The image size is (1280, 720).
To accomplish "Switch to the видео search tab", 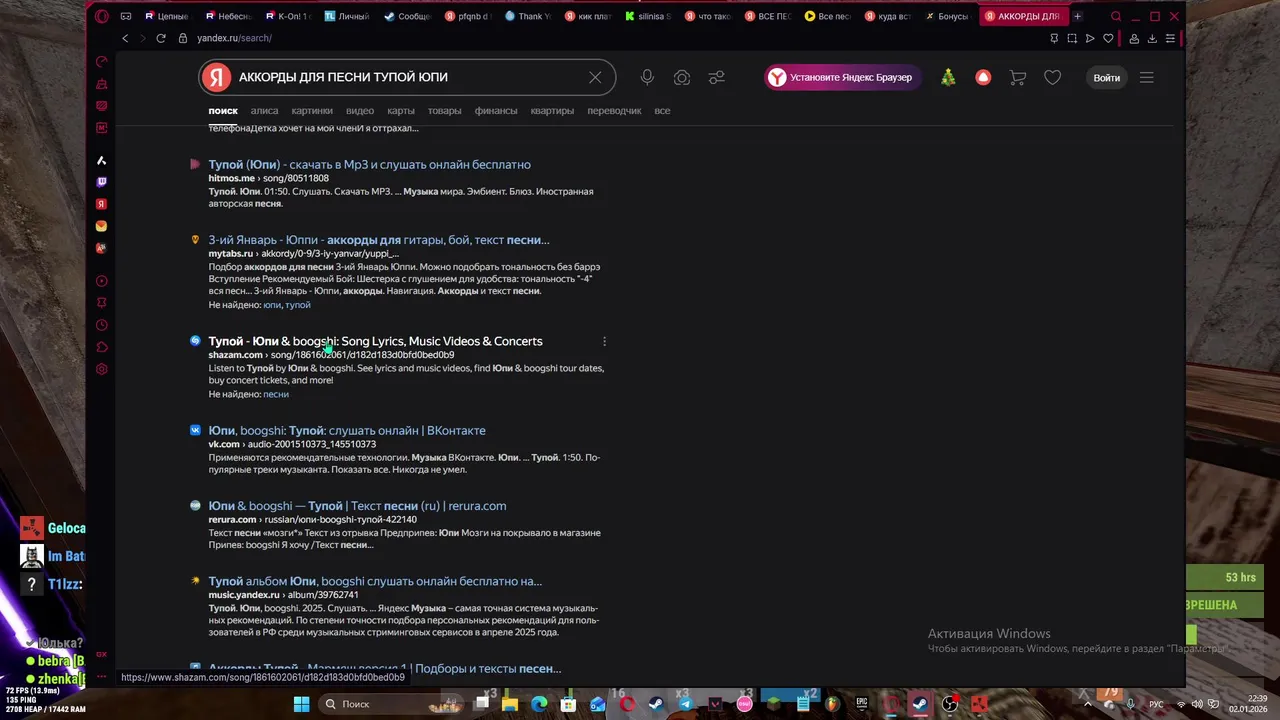I will click(x=360, y=111).
